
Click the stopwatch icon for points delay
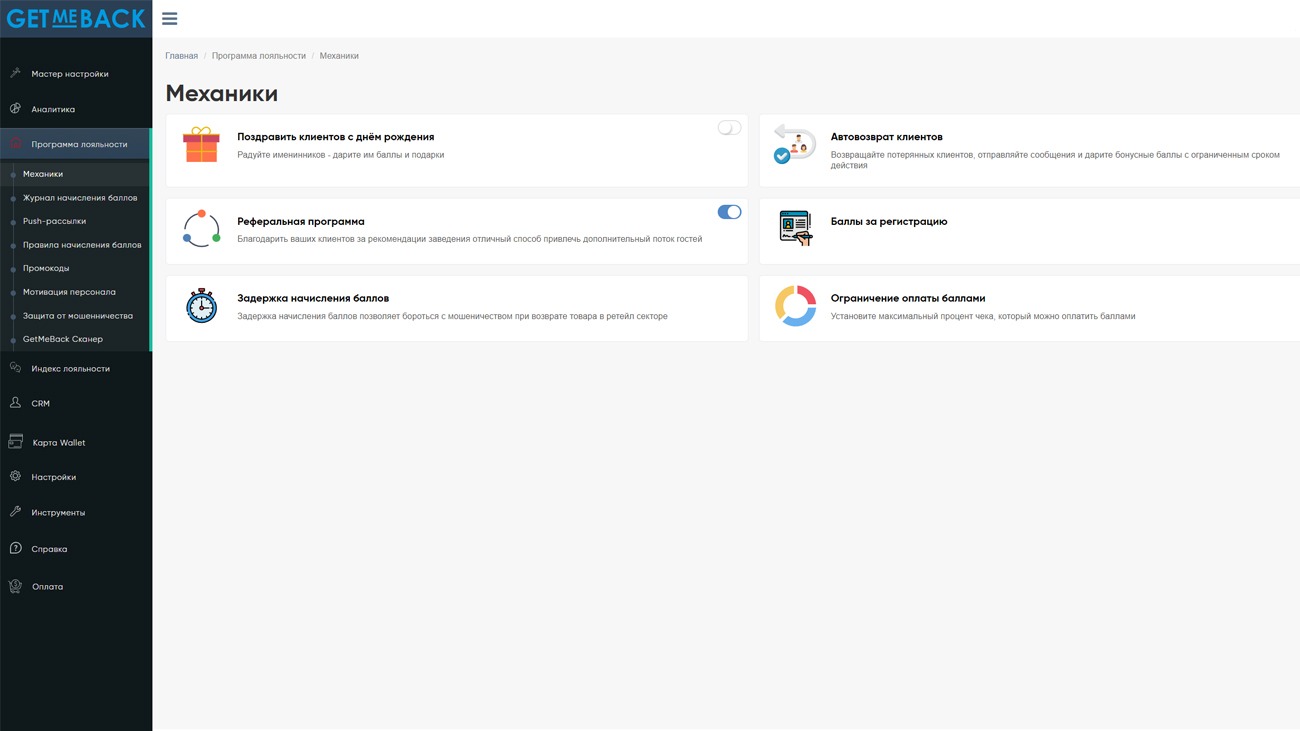pos(201,306)
